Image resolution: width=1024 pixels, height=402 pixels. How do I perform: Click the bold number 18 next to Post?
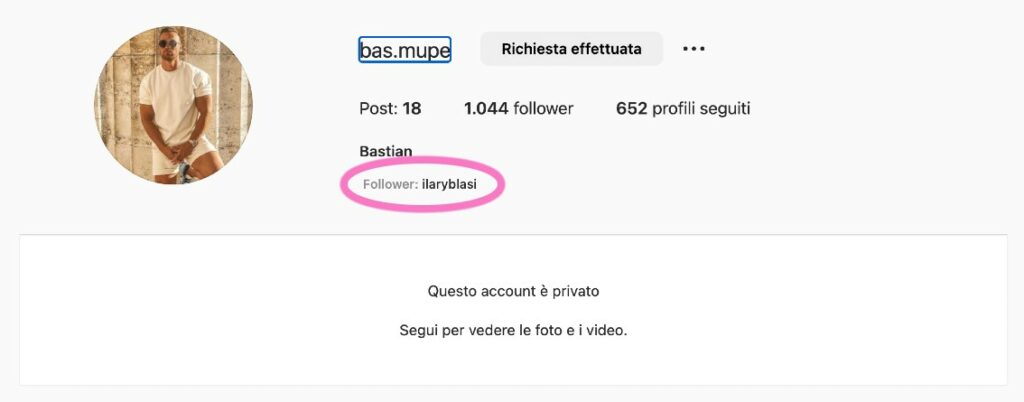point(411,108)
